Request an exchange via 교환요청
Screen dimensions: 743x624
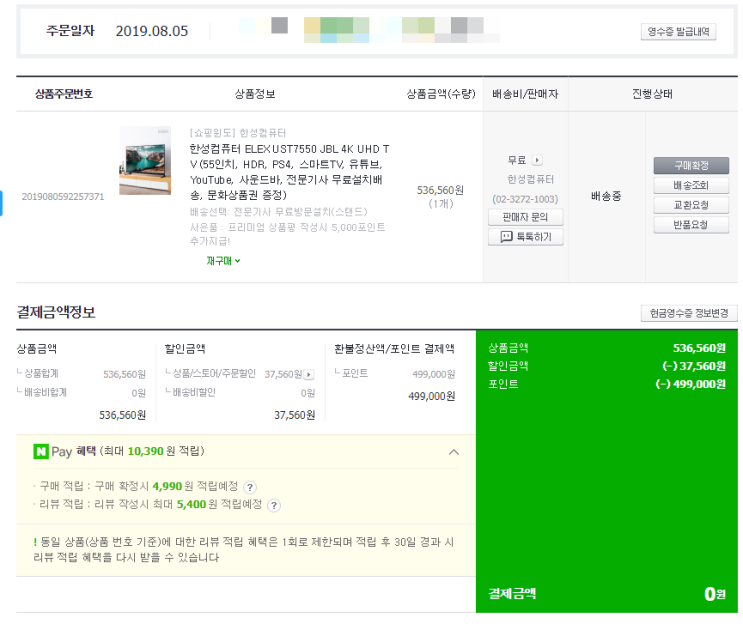(x=691, y=205)
